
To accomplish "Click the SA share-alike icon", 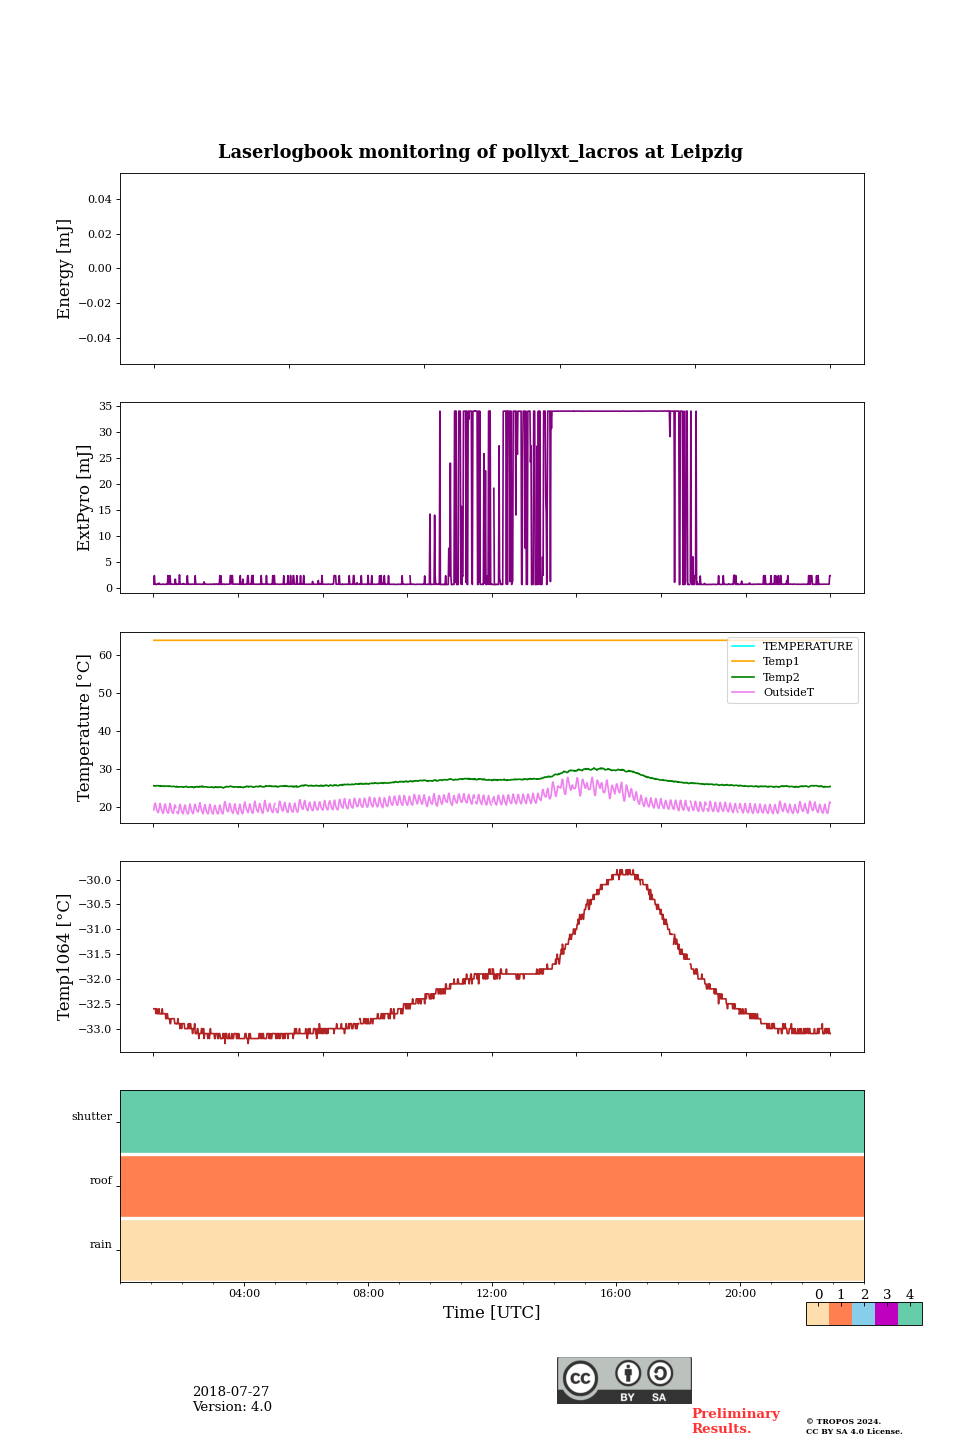I will [660, 1373].
